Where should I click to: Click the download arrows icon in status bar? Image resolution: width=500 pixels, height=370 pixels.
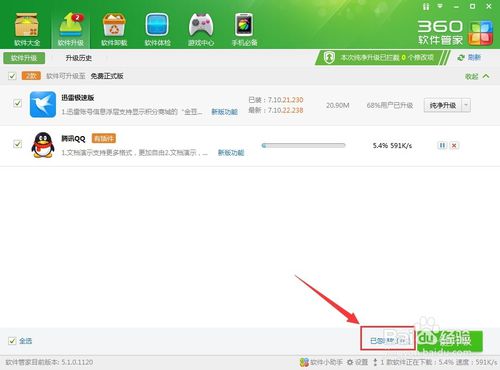pos(375,362)
